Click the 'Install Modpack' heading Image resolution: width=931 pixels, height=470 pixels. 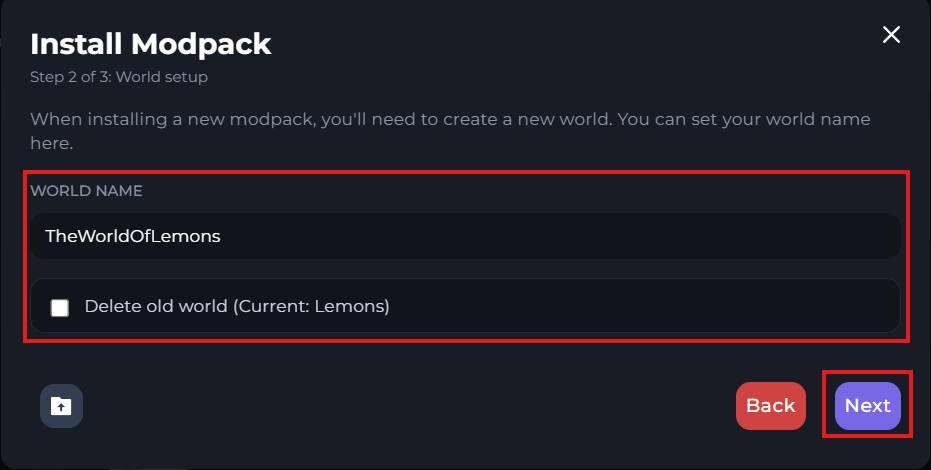150,44
